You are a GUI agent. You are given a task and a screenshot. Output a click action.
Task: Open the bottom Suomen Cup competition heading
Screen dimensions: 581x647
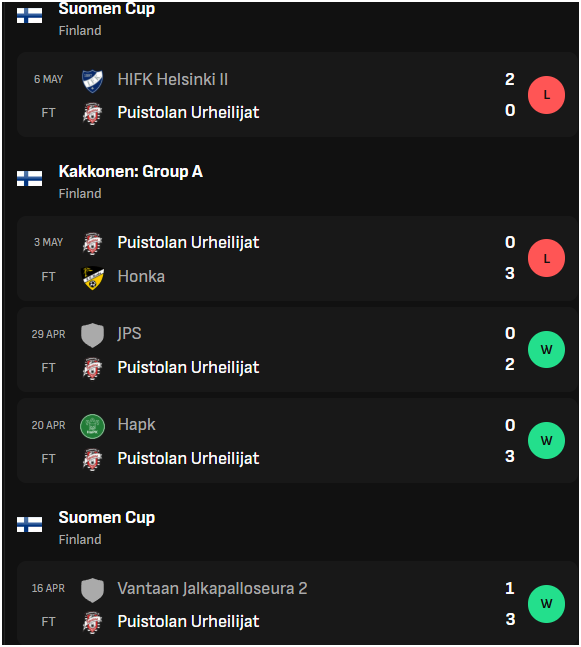[x=107, y=518]
